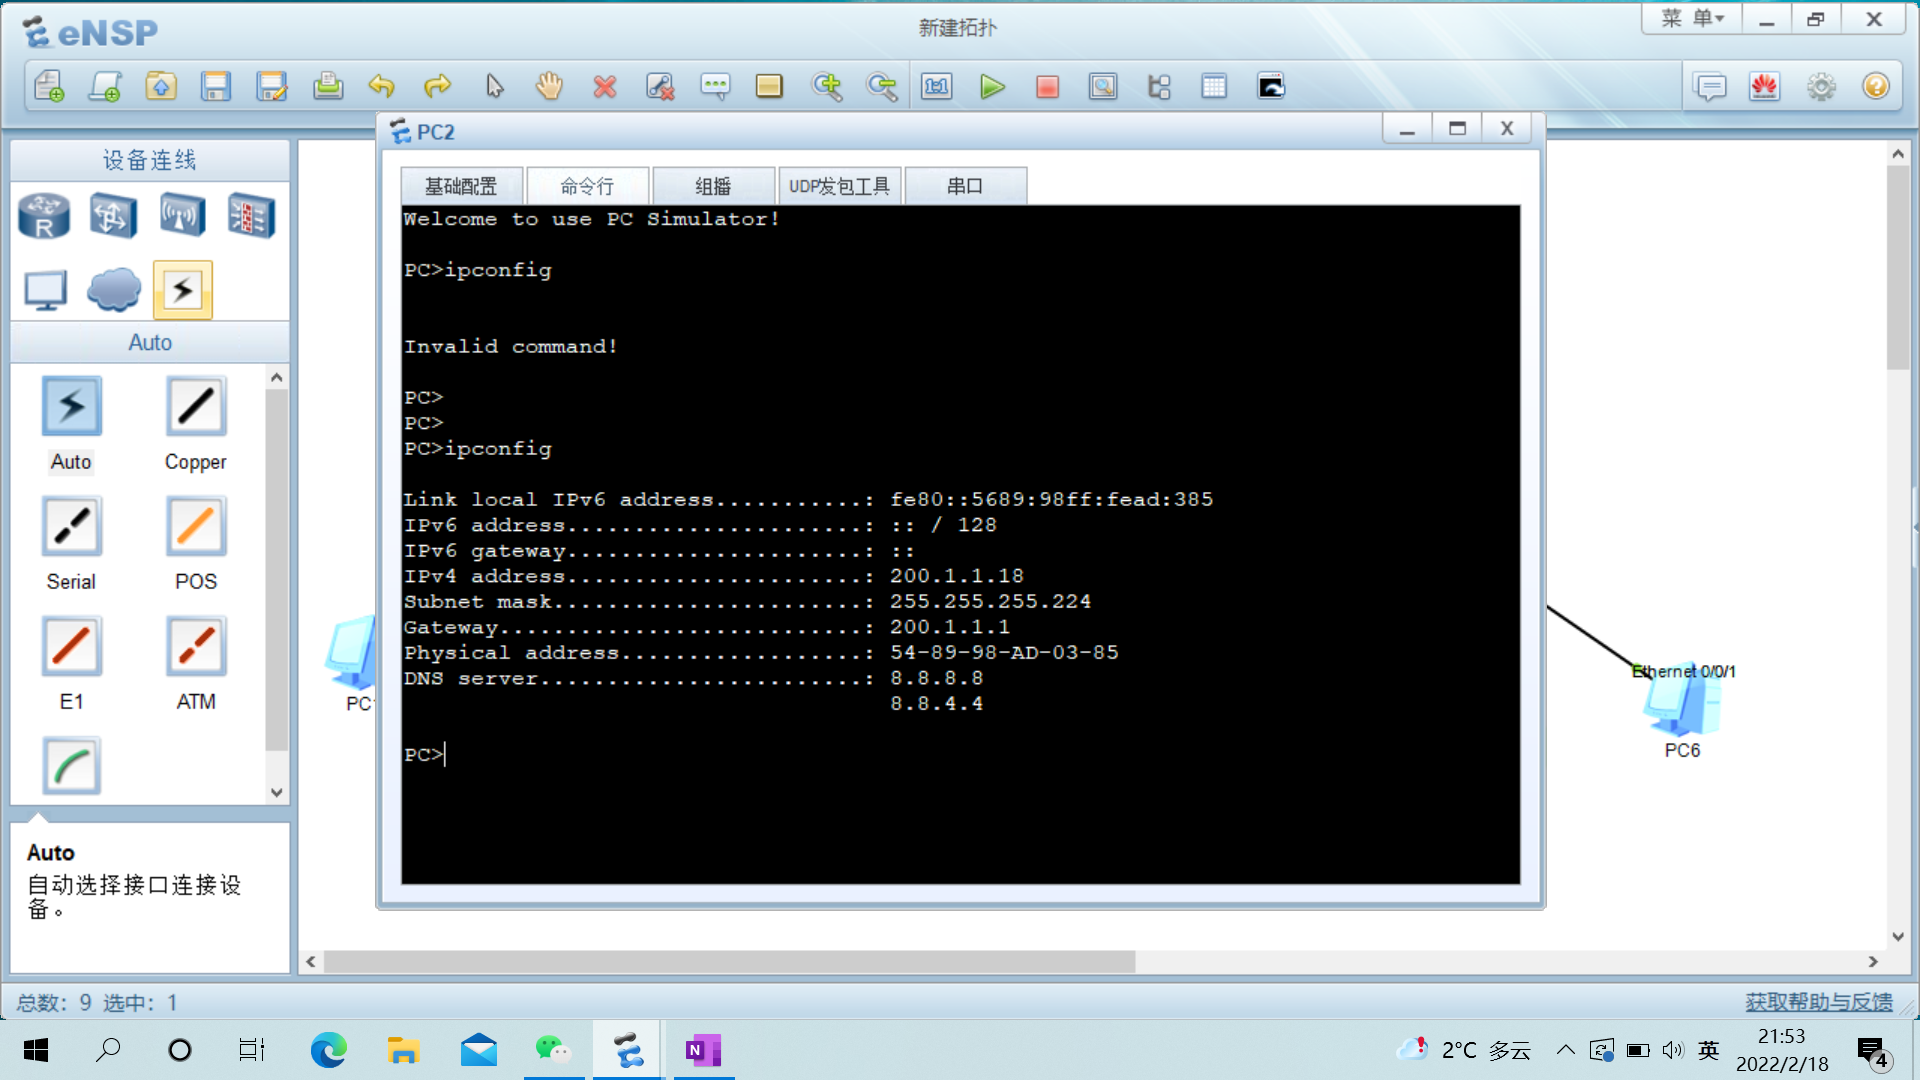Click the Huawei logo toolbar icon
Image resolution: width=1920 pixels, height=1080 pixels.
tap(1765, 87)
